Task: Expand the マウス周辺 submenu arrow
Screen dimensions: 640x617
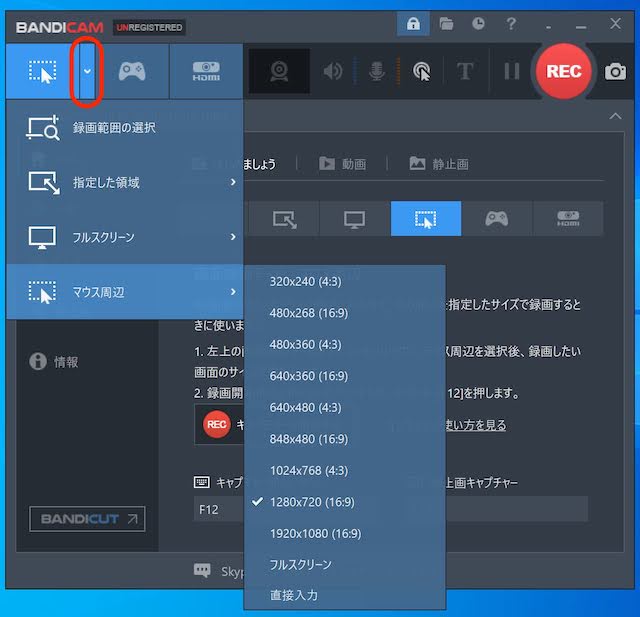Action: click(233, 292)
